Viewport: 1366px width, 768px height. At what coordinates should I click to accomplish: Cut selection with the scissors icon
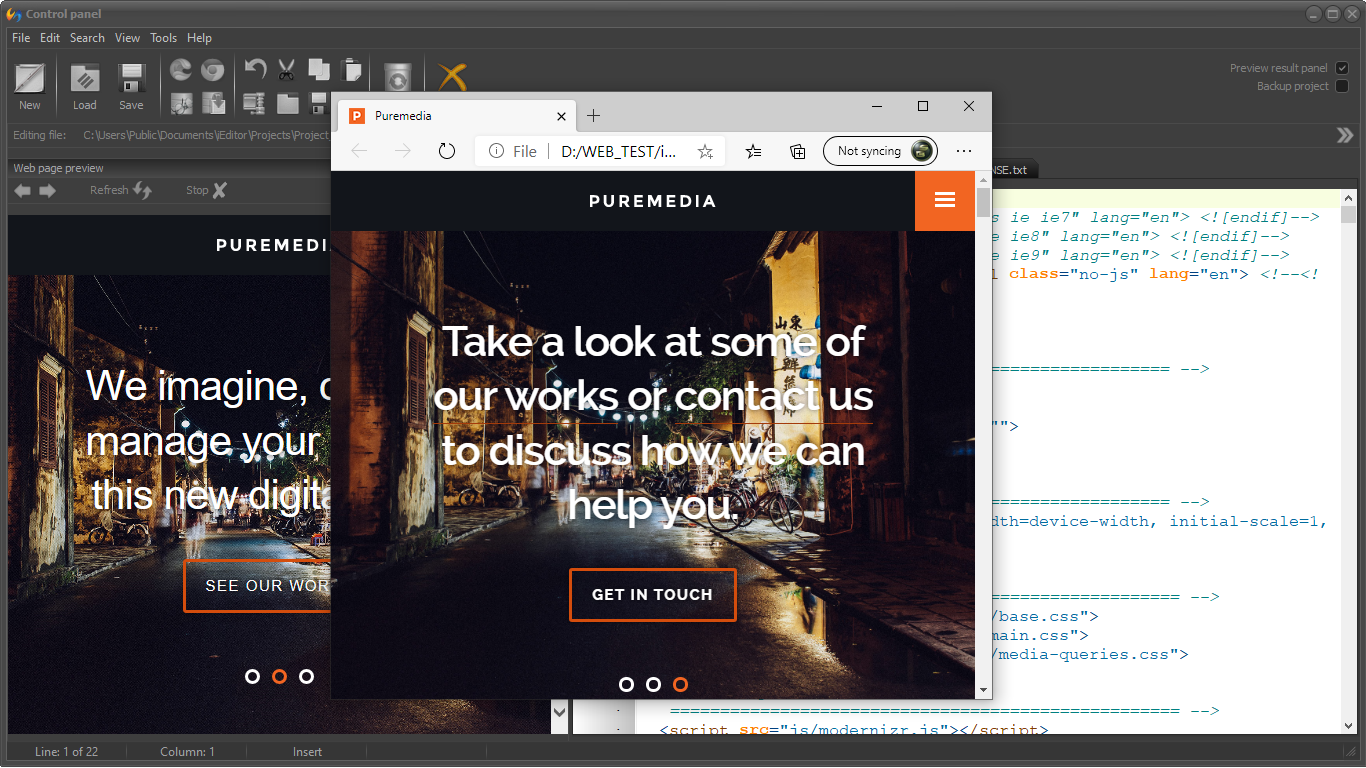coord(286,69)
